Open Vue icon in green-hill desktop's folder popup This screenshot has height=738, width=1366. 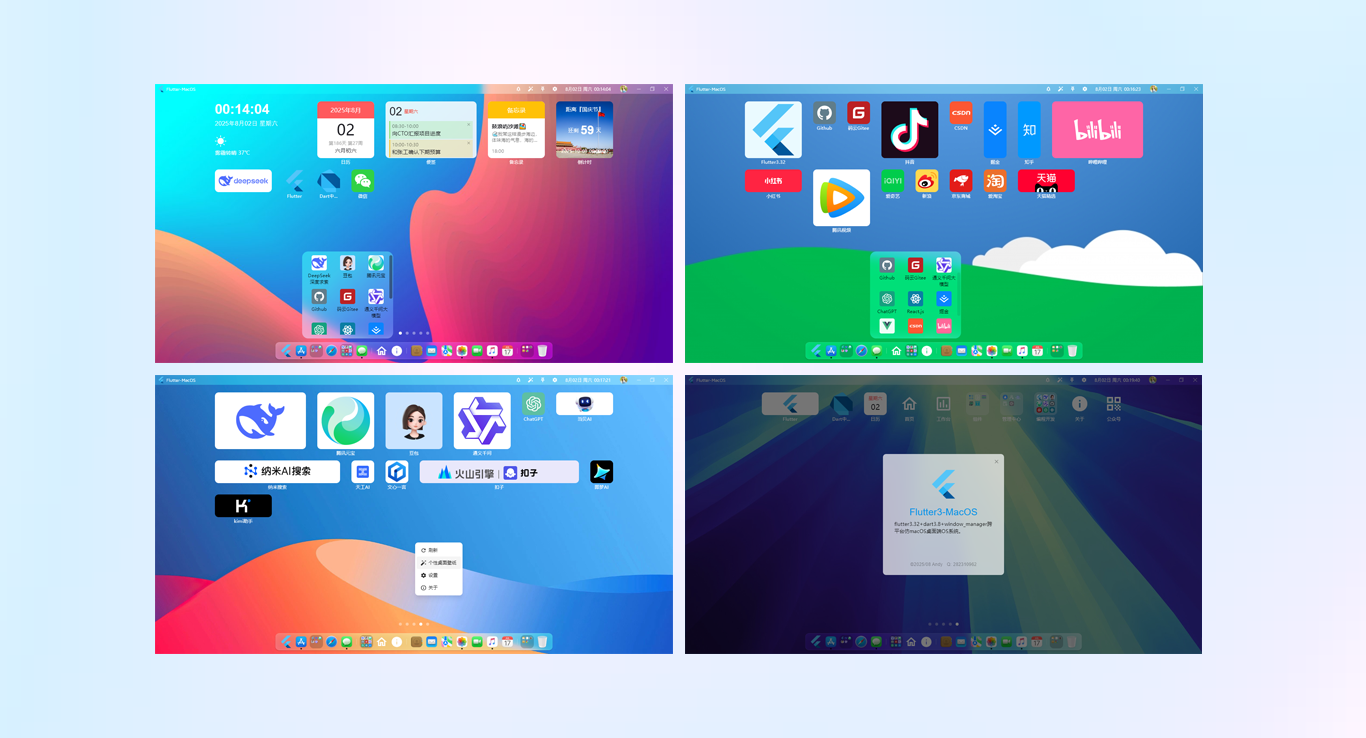click(887, 326)
